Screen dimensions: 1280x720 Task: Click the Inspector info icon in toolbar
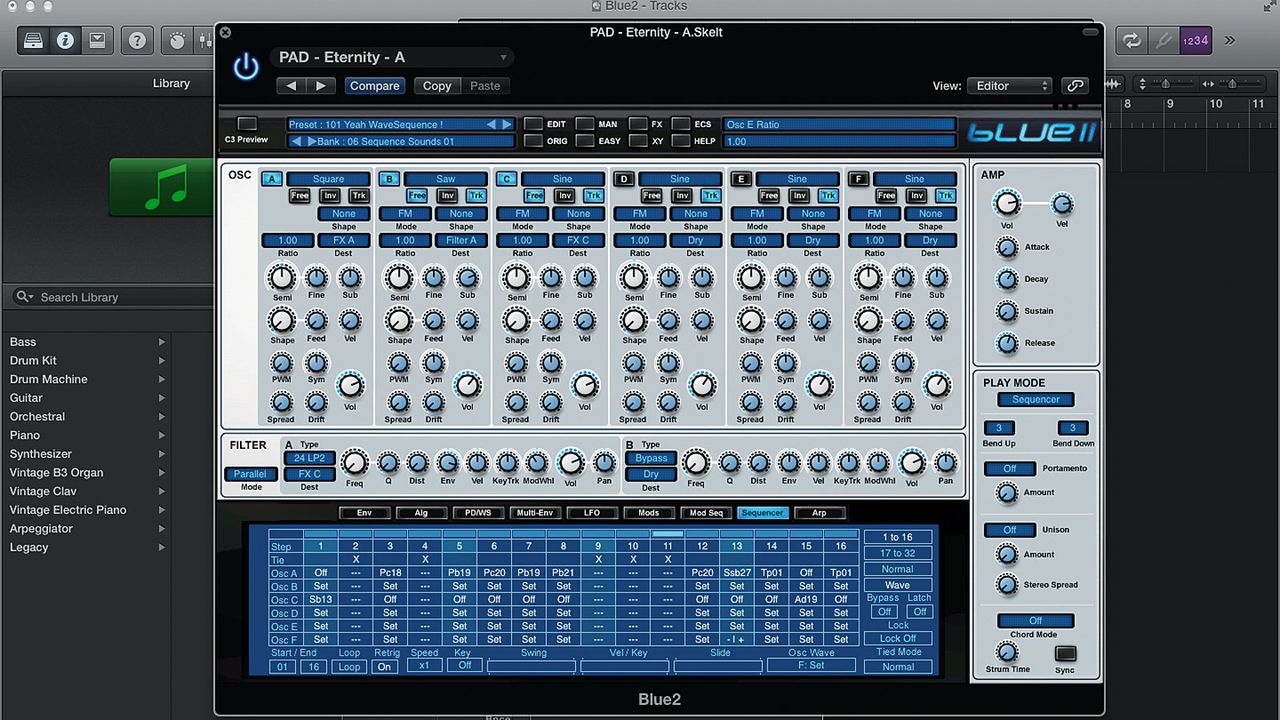66,40
